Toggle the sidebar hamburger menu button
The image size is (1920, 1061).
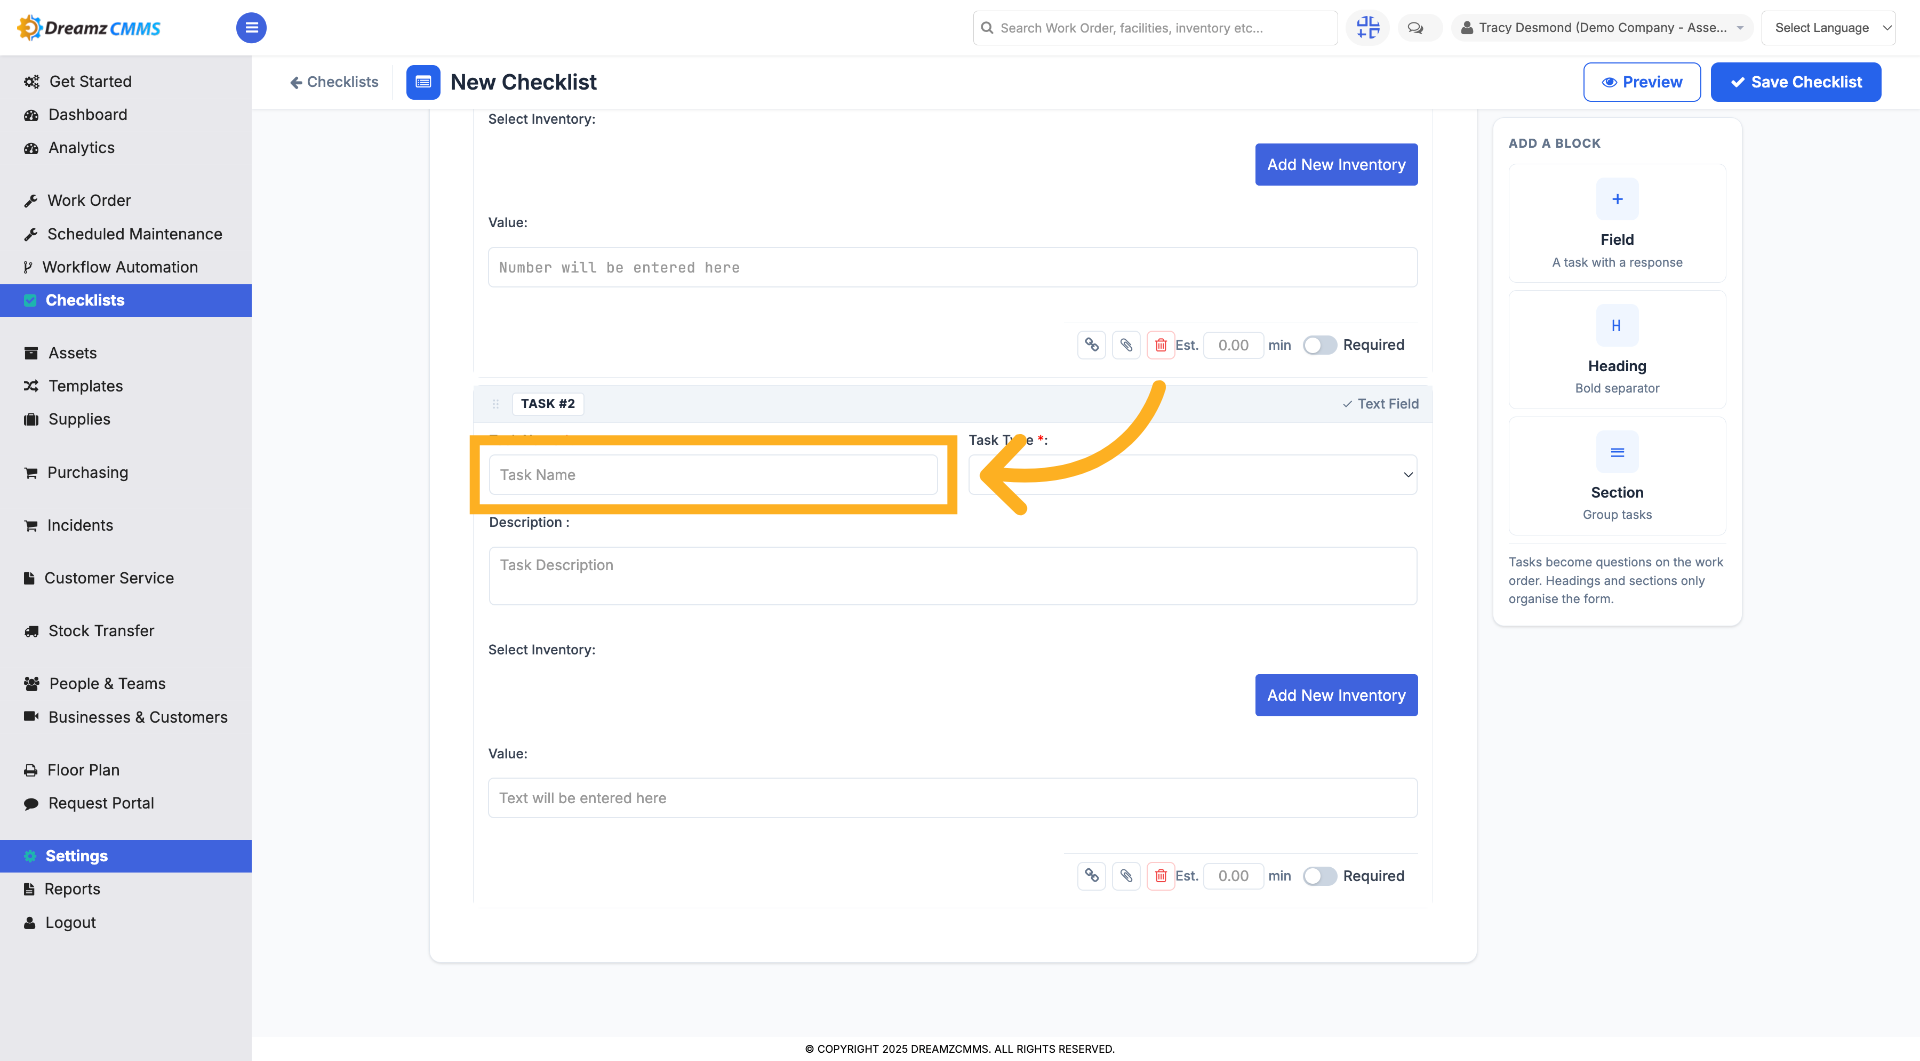(251, 28)
